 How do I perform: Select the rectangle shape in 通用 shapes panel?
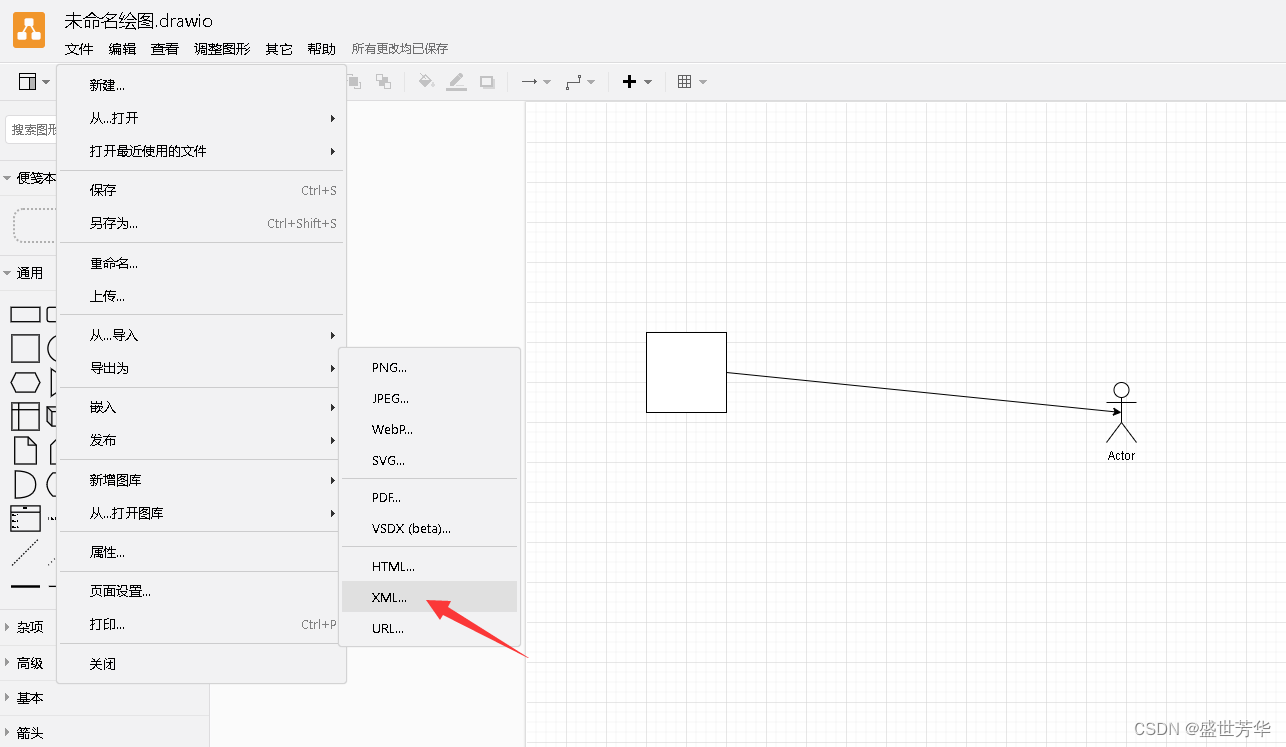[26, 313]
